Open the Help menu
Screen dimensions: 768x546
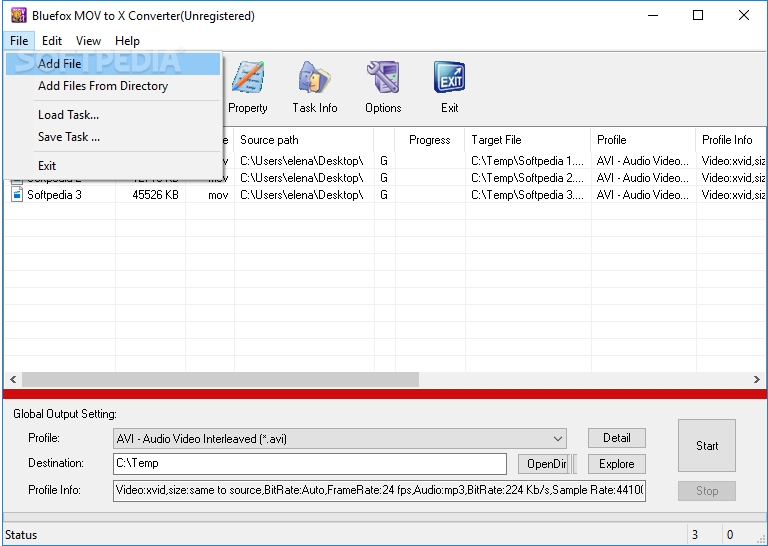(x=127, y=41)
